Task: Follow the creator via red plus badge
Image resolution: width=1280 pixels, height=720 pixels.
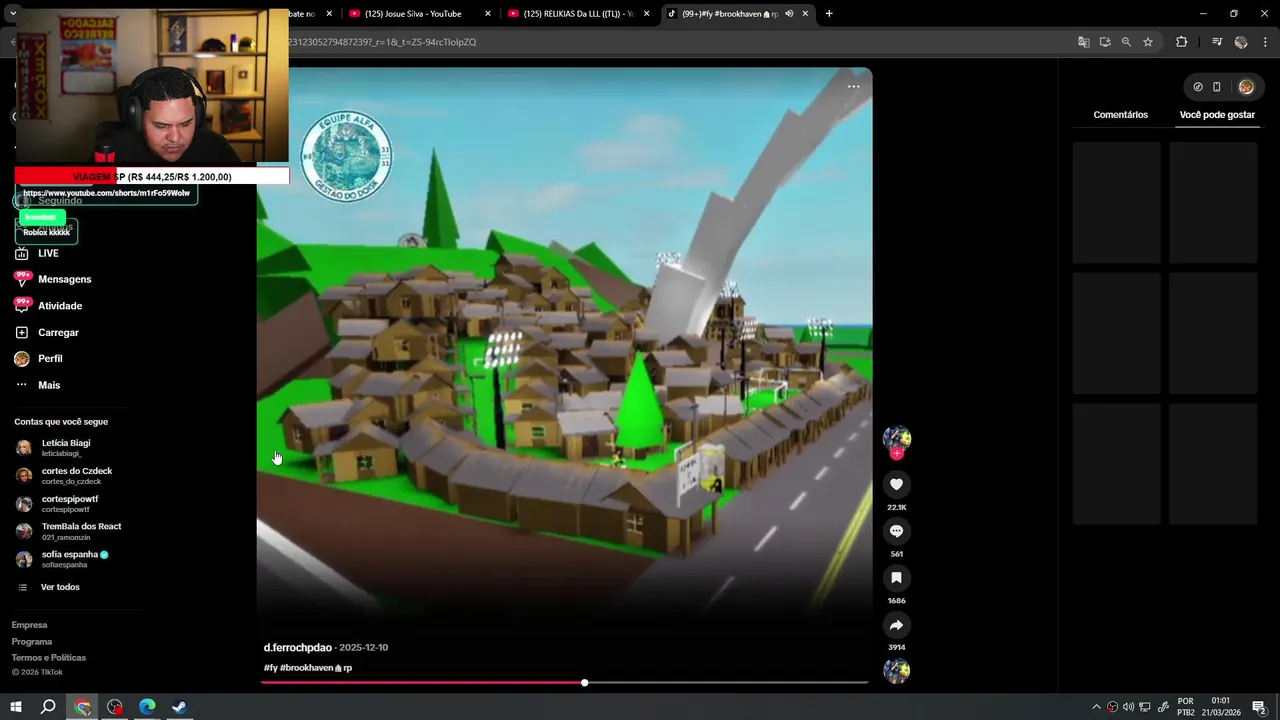Action: pyautogui.click(x=897, y=453)
